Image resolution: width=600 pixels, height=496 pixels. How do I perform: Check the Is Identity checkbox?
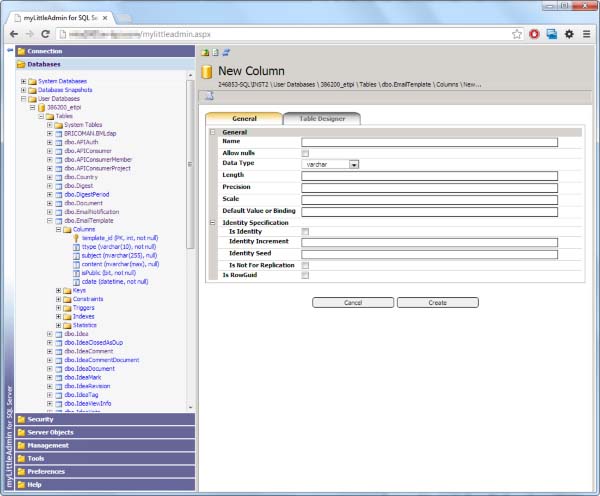(x=305, y=232)
